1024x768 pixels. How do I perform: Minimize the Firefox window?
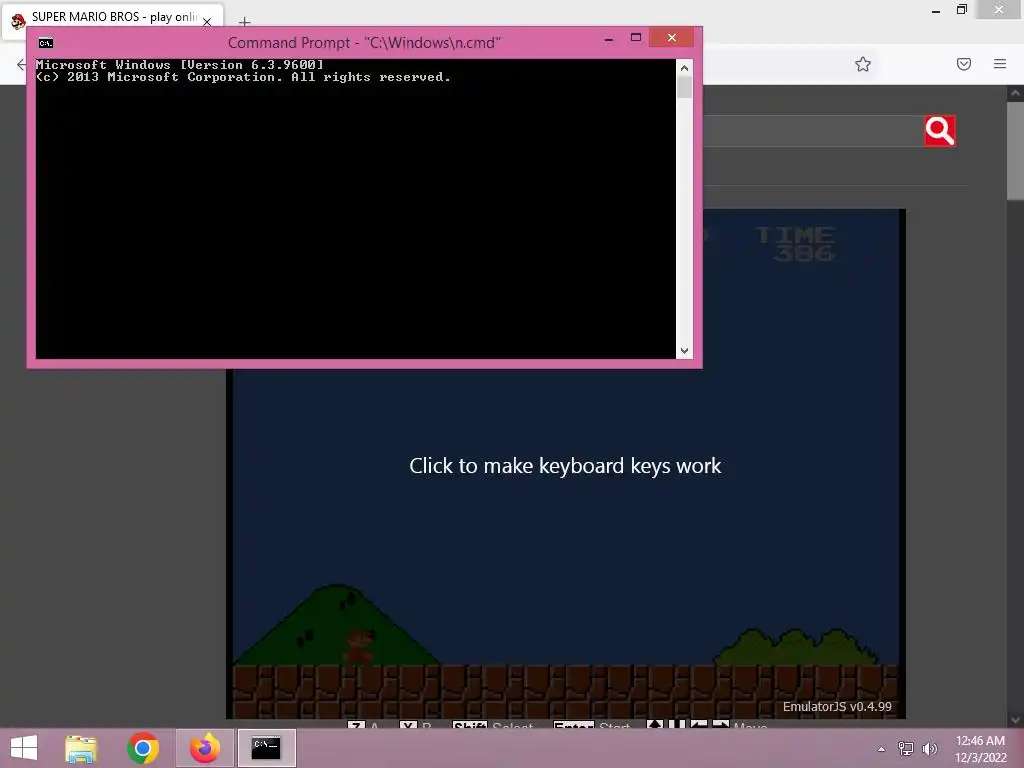[x=936, y=10]
